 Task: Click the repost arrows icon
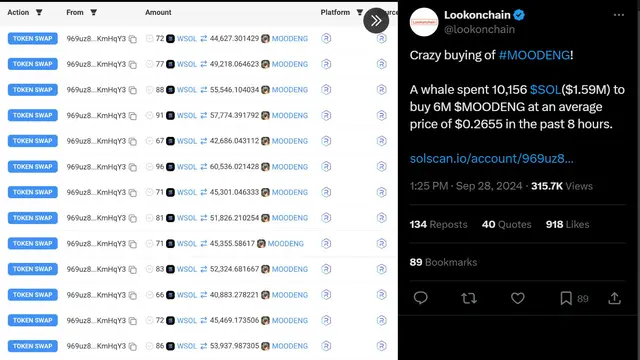click(x=469, y=298)
